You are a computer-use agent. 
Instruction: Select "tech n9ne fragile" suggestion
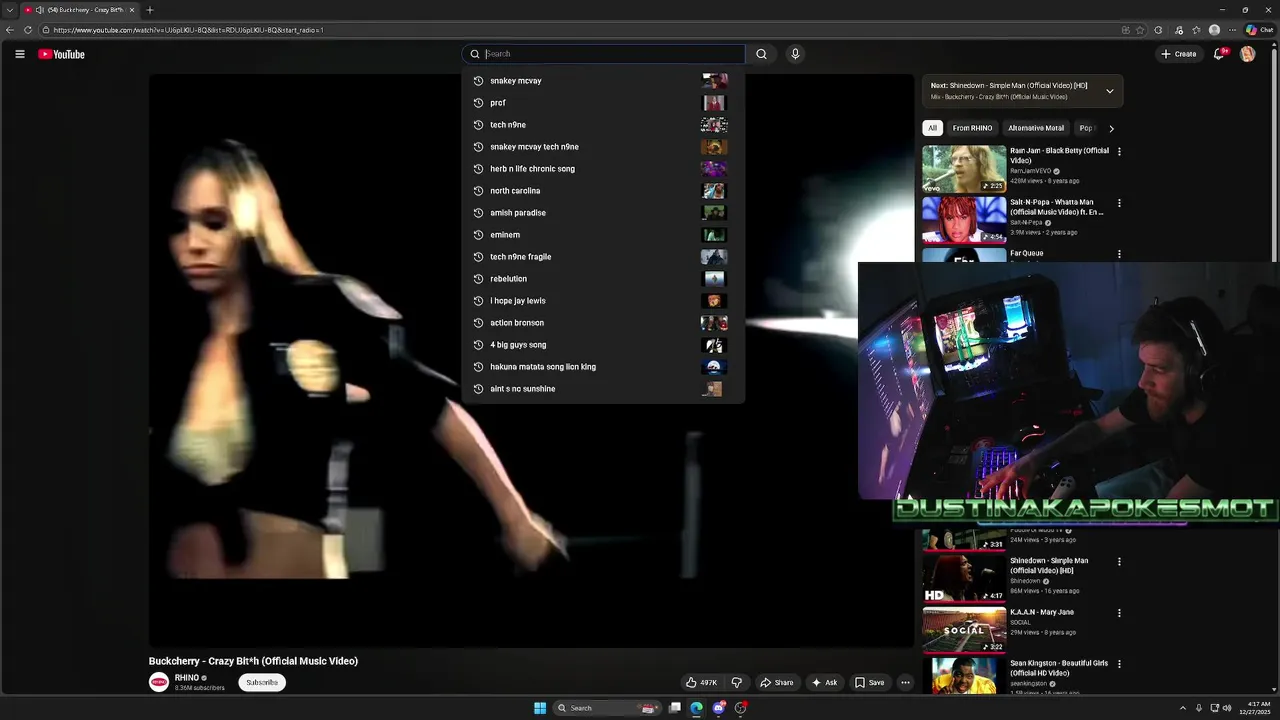603,257
